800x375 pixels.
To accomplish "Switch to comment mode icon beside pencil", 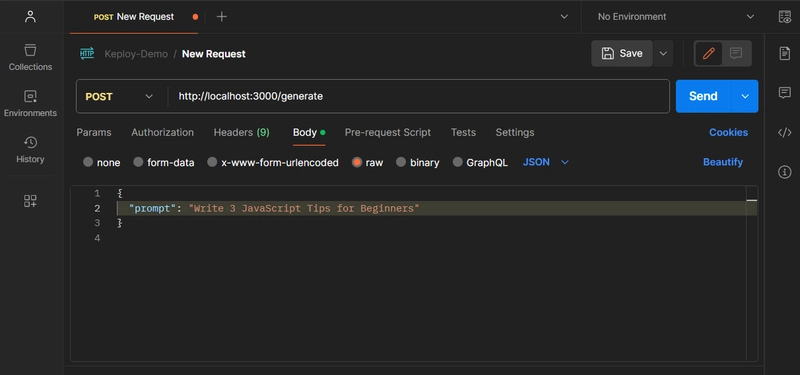I will coord(736,53).
